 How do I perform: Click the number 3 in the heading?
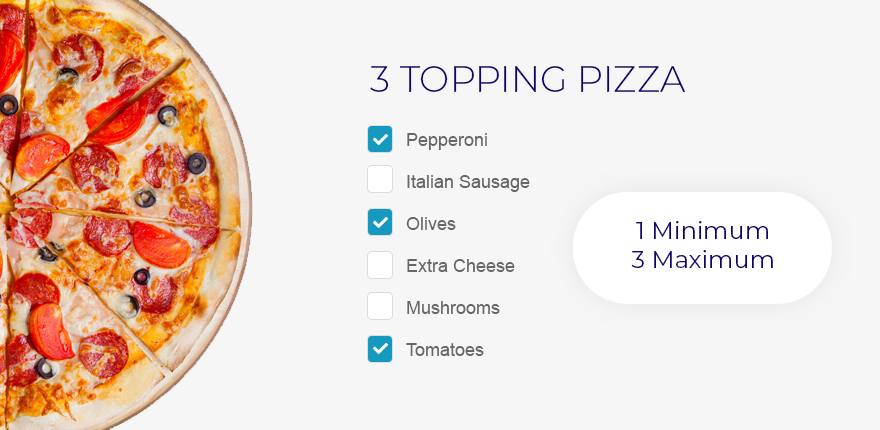tap(379, 79)
